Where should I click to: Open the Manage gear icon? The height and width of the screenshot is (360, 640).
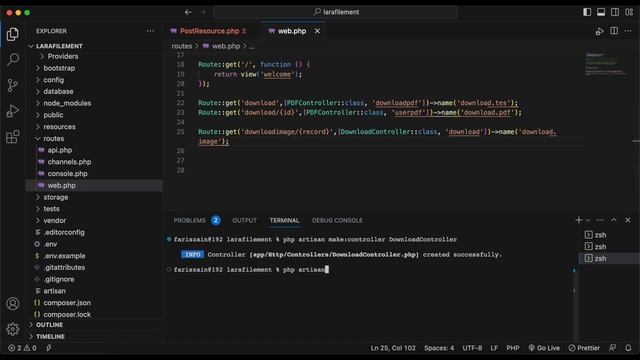pyautogui.click(x=13, y=329)
